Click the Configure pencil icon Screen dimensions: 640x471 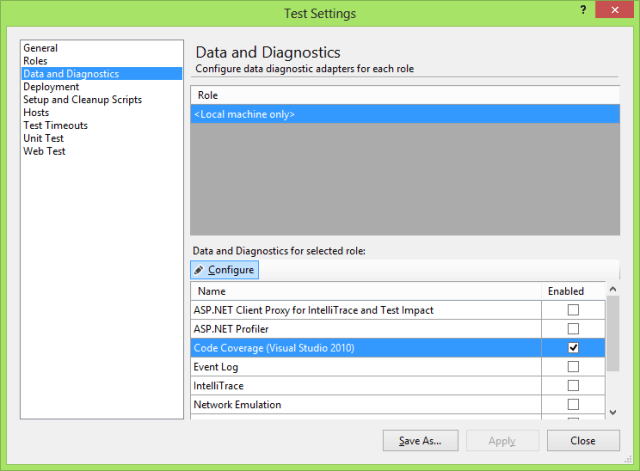[x=199, y=270]
